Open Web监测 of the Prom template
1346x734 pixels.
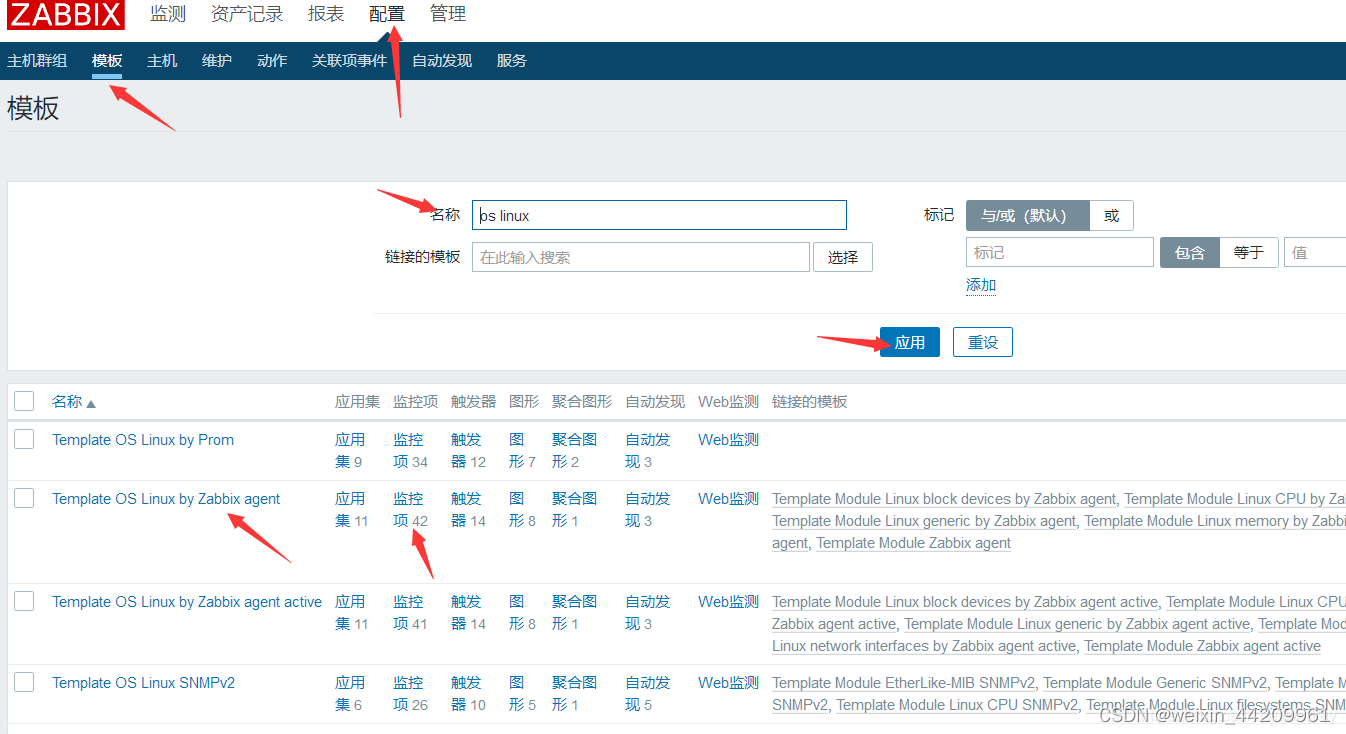click(x=728, y=440)
